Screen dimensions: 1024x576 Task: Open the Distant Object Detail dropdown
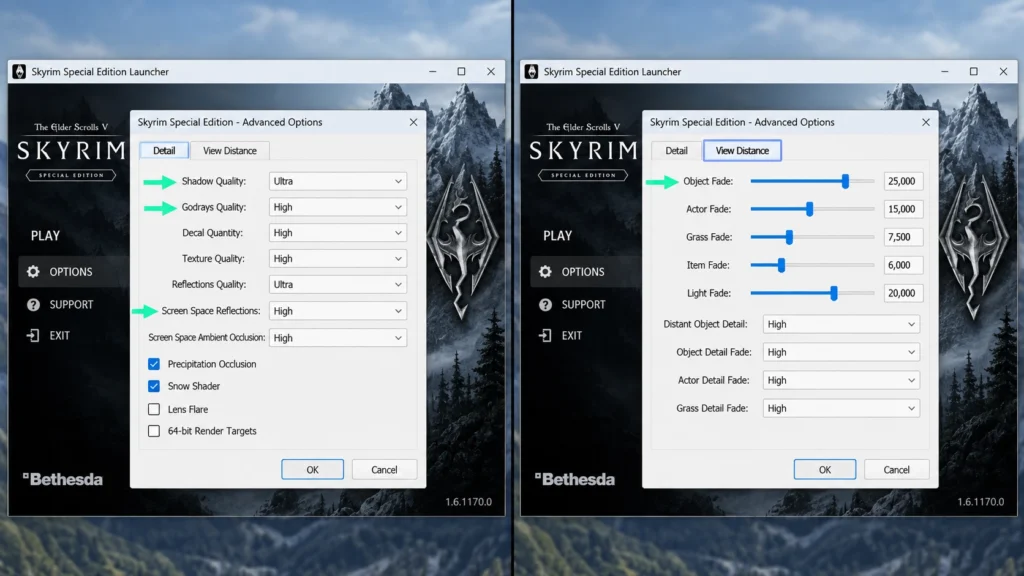pyautogui.click(x=841, y=324)
